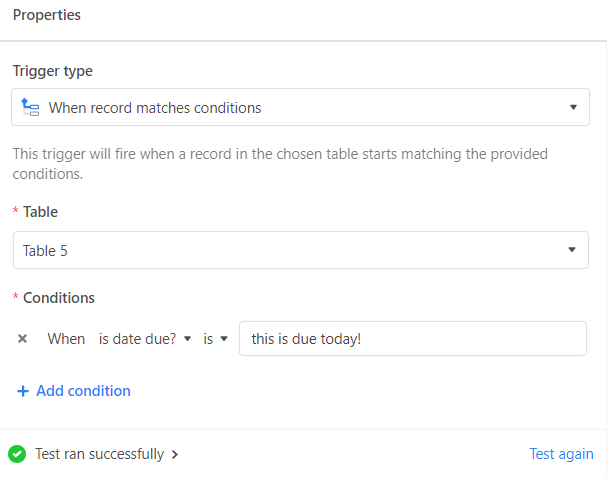Click 'Test again' link
Image resolution: width=607 pixels, height=477 pixels.
[x=561, y=454]
